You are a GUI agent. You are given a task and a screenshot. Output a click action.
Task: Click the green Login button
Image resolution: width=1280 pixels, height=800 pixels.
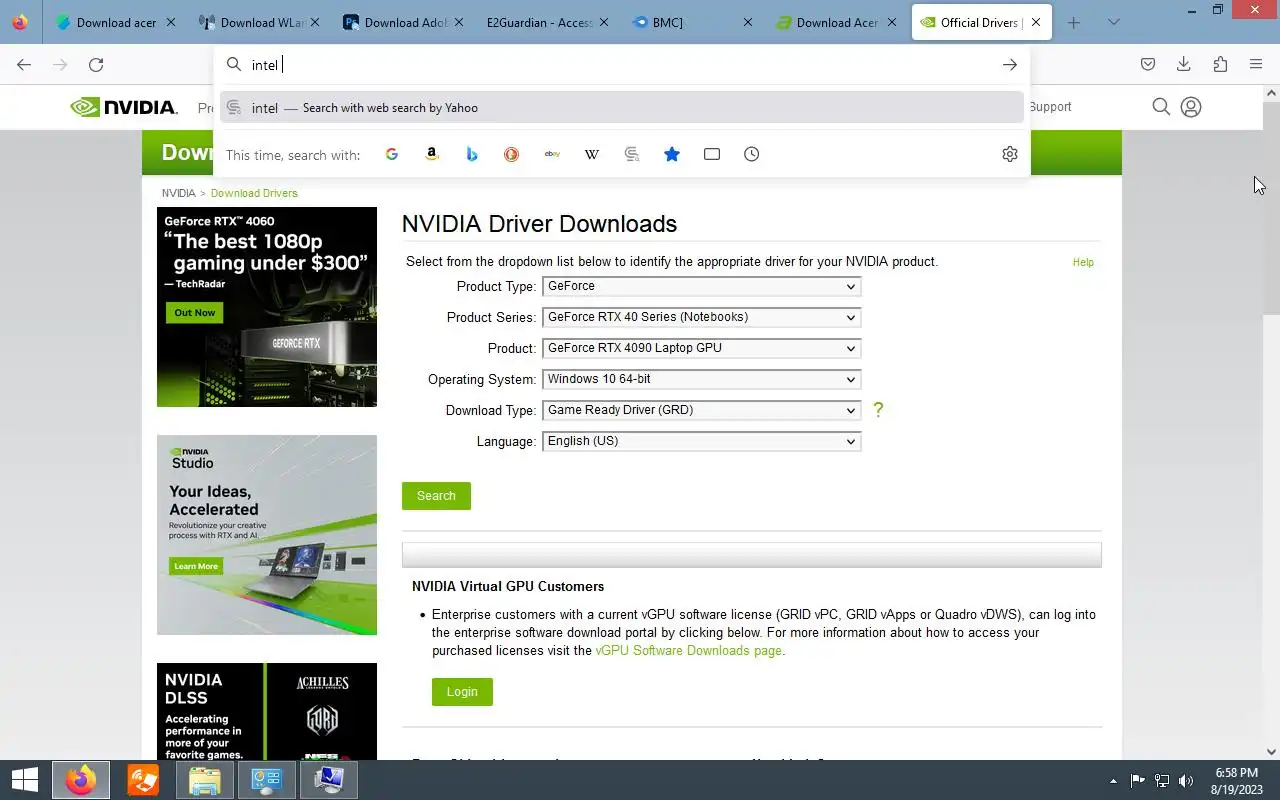pos(462,692)
